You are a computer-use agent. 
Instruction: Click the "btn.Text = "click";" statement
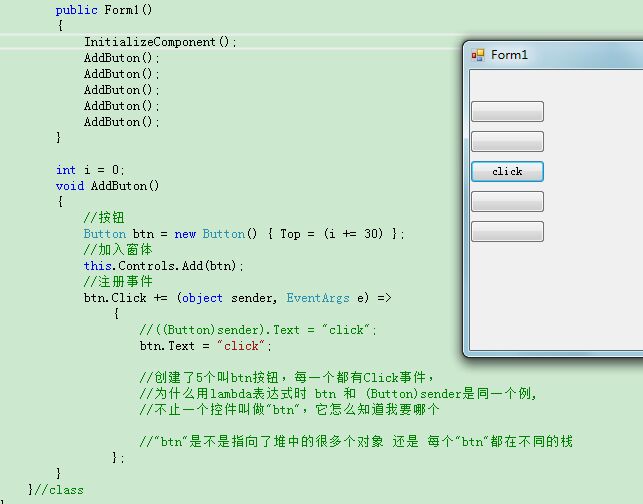click(x=205, y=346)
